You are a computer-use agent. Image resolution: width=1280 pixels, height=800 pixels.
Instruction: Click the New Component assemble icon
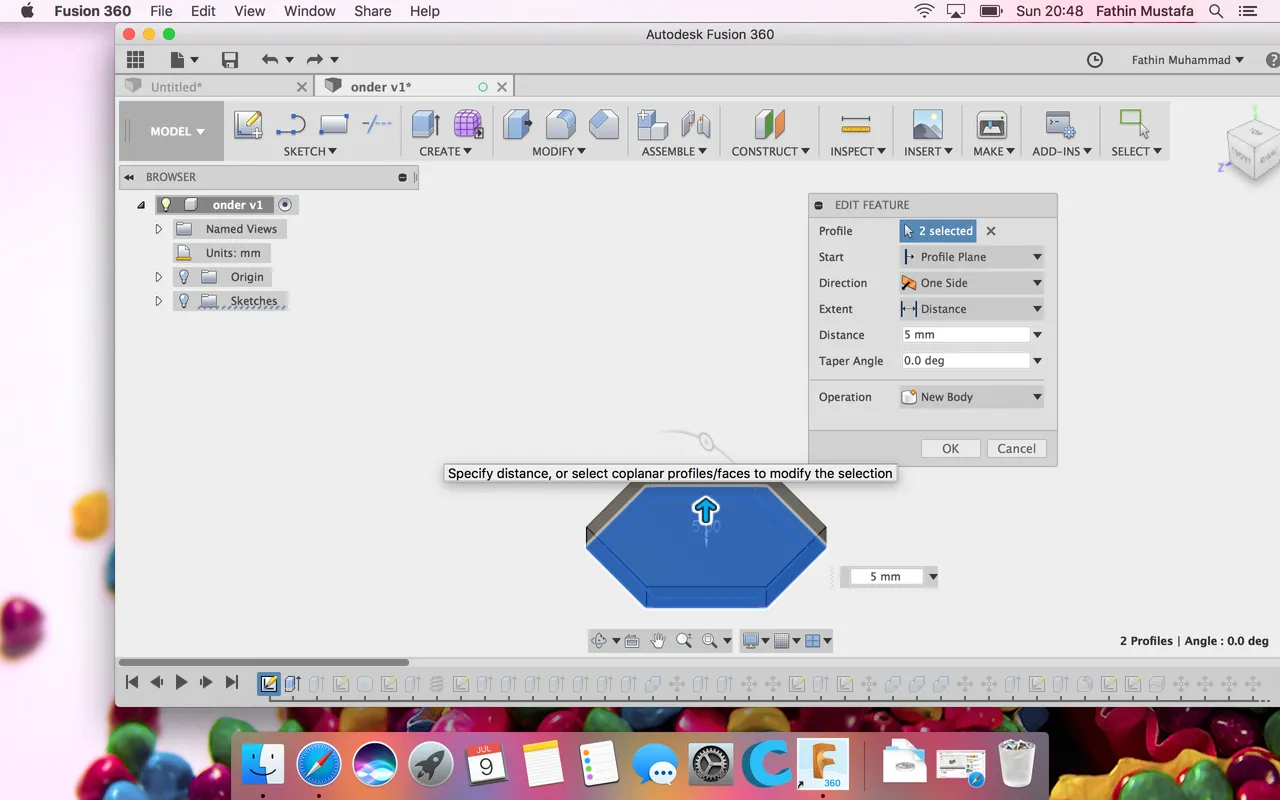click(653, 125)
